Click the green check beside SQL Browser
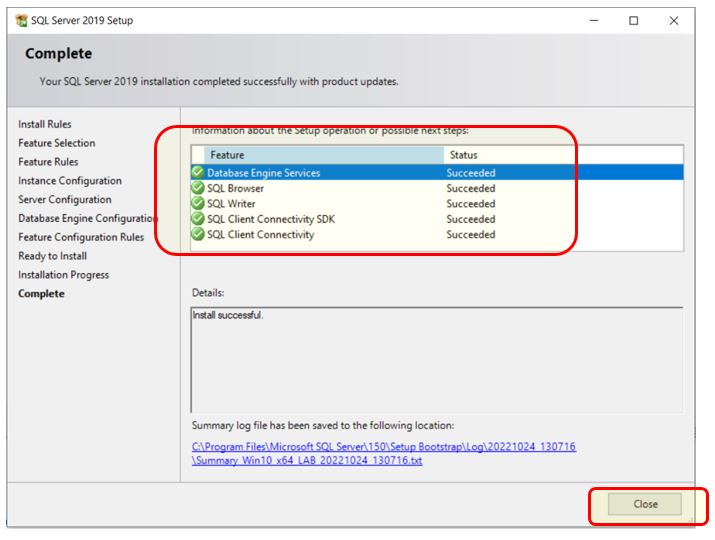The image size is (715, 540). (197, 187)
